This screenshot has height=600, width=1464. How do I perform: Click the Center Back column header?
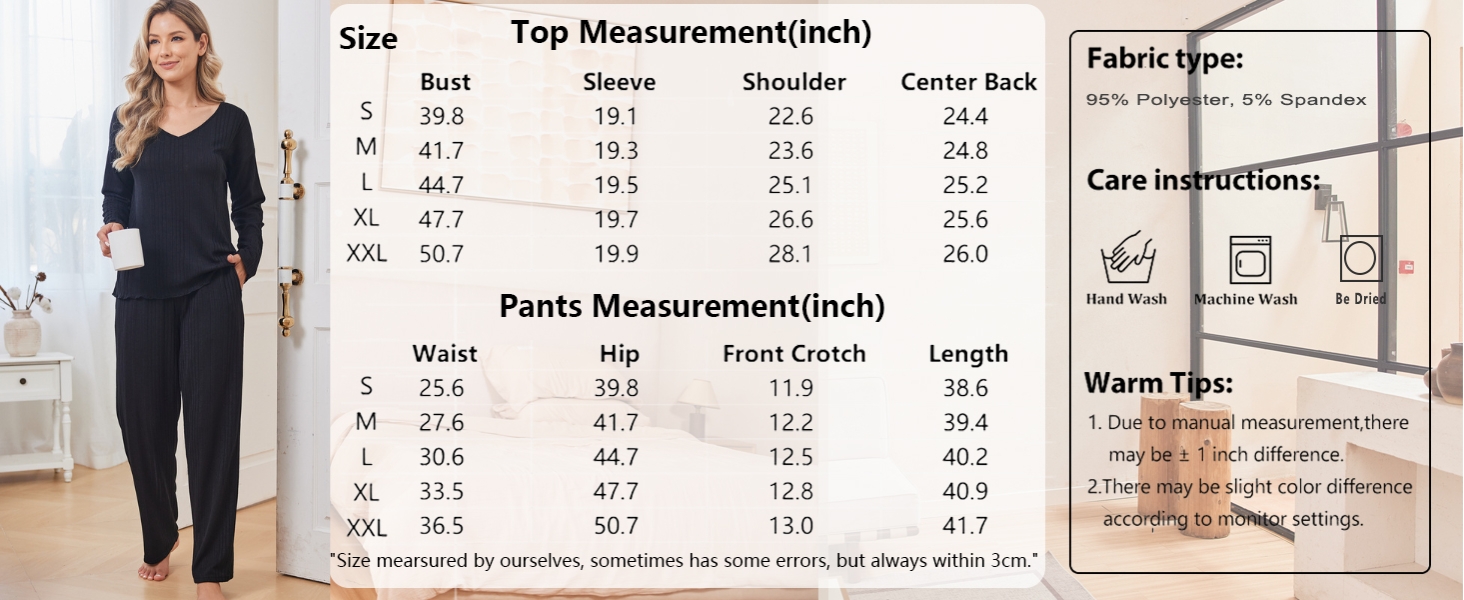click(968, 82)
